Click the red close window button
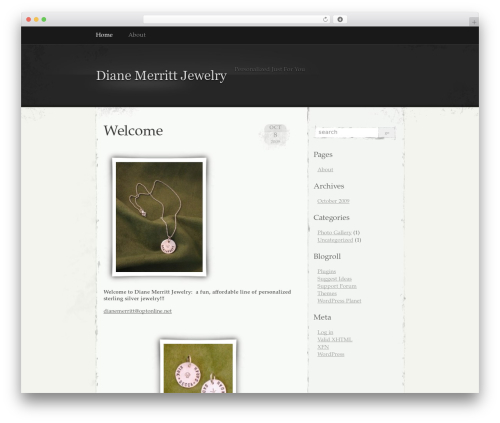 (x=29, y=20)
